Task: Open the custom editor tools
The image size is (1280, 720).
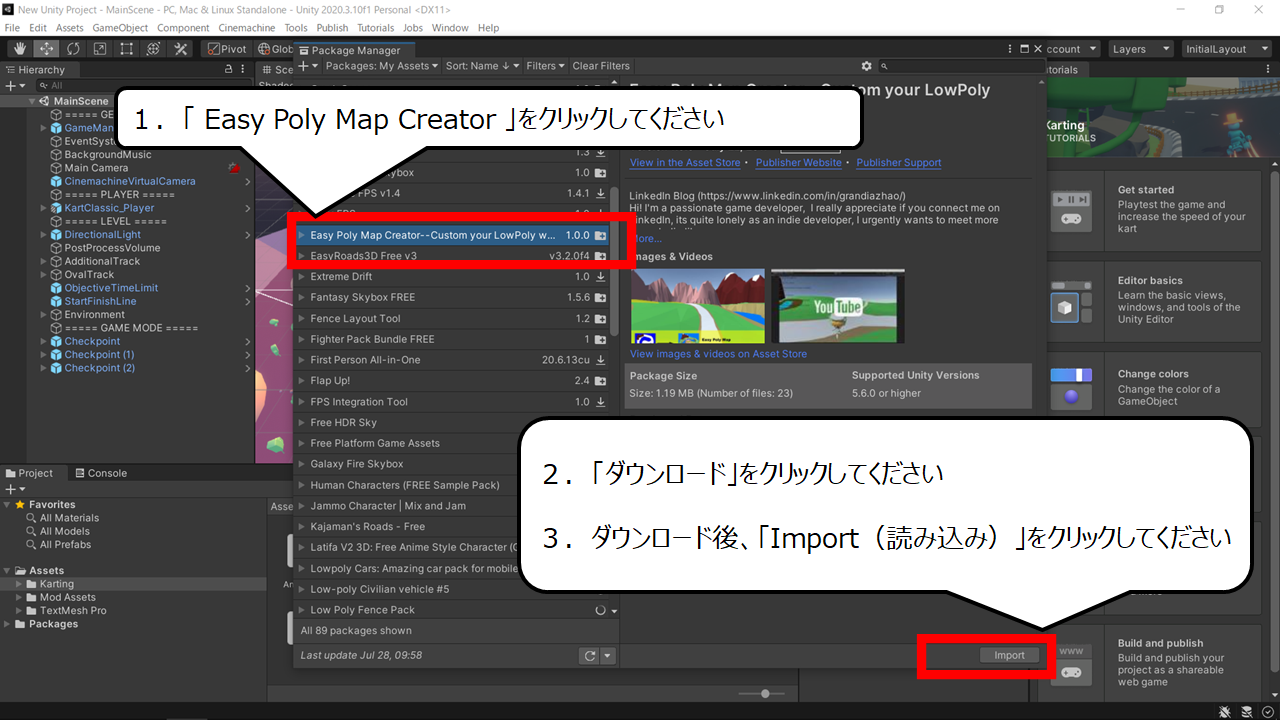Action: (181, 48)
